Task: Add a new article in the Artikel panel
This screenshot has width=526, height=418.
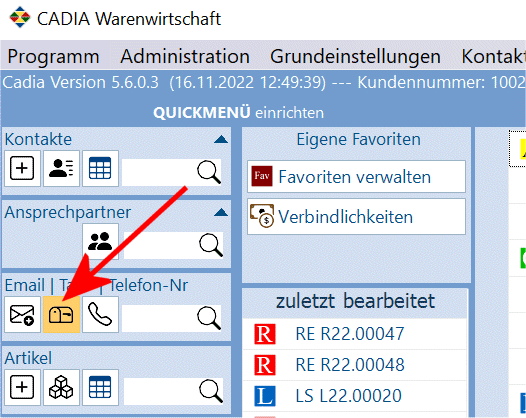Action: (x=22, y=387)
